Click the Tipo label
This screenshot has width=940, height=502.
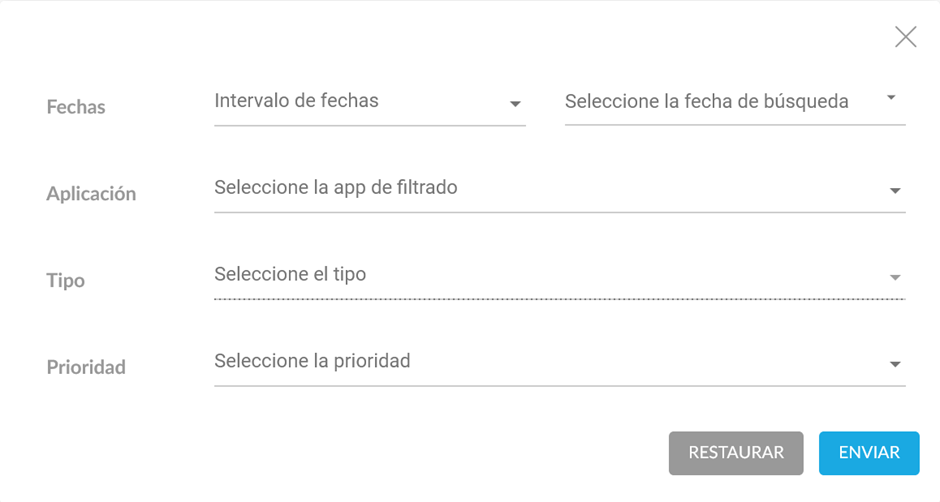click(66, 281)
